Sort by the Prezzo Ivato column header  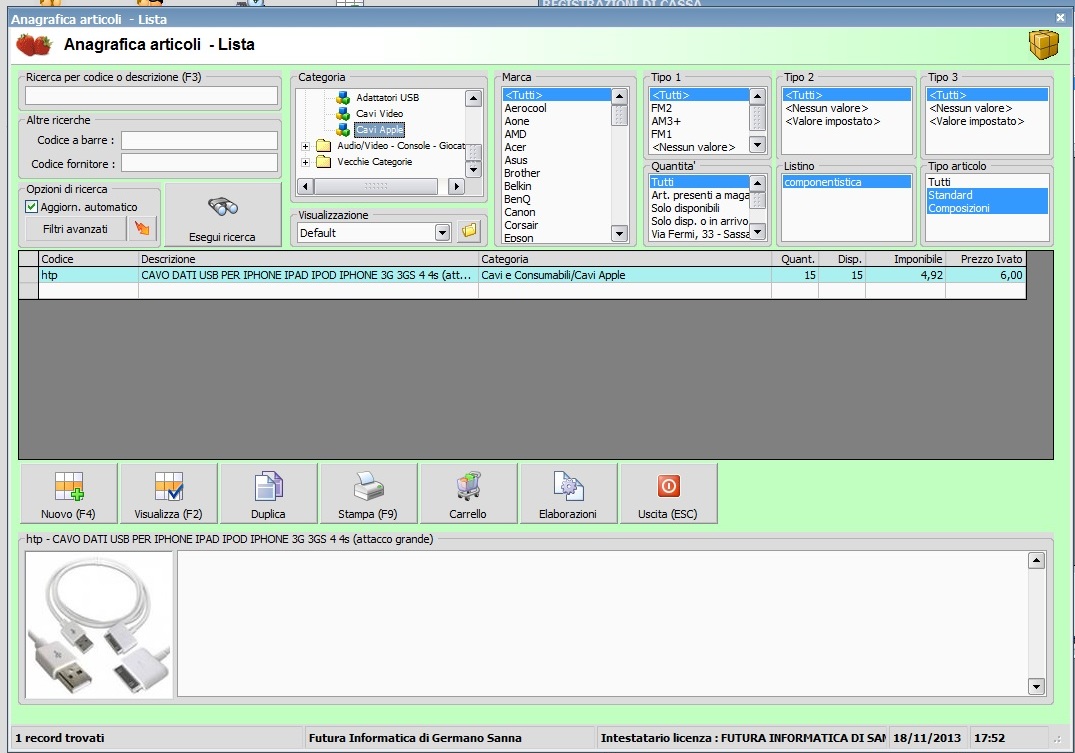[x=985, y=259]
